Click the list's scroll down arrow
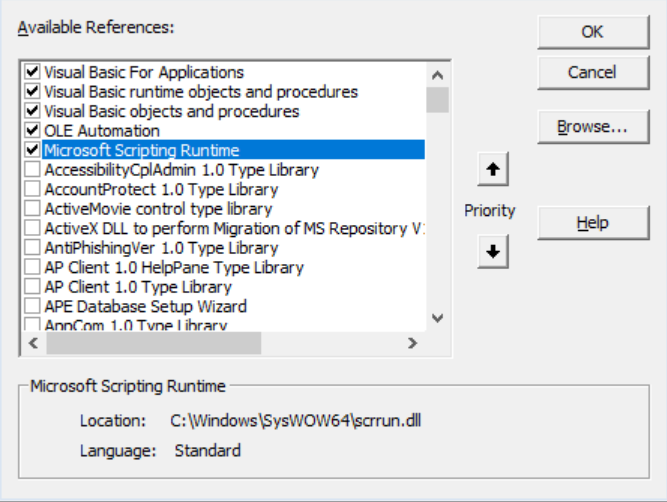 437,318
